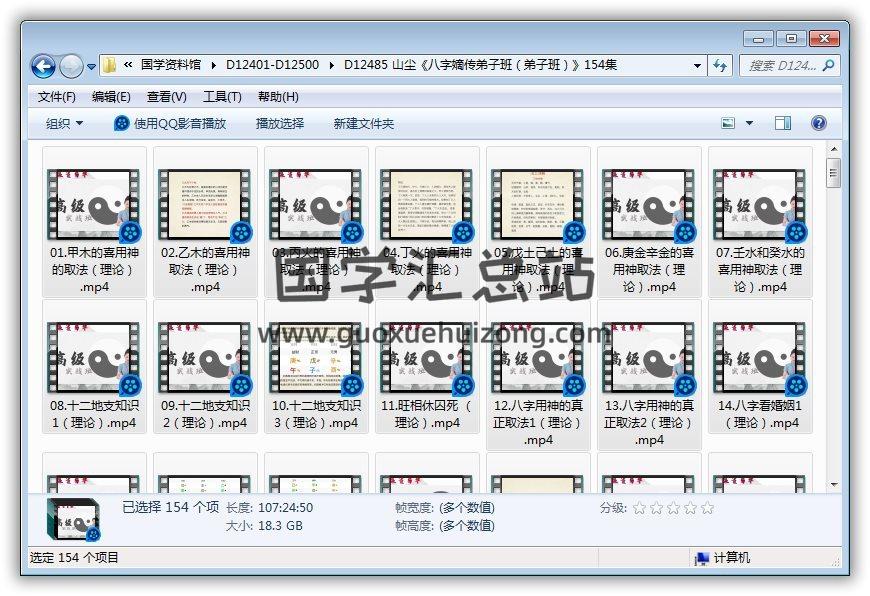Click the change view icon
Image resolution: width=870 pixels, height=596 pixels.
729,123
